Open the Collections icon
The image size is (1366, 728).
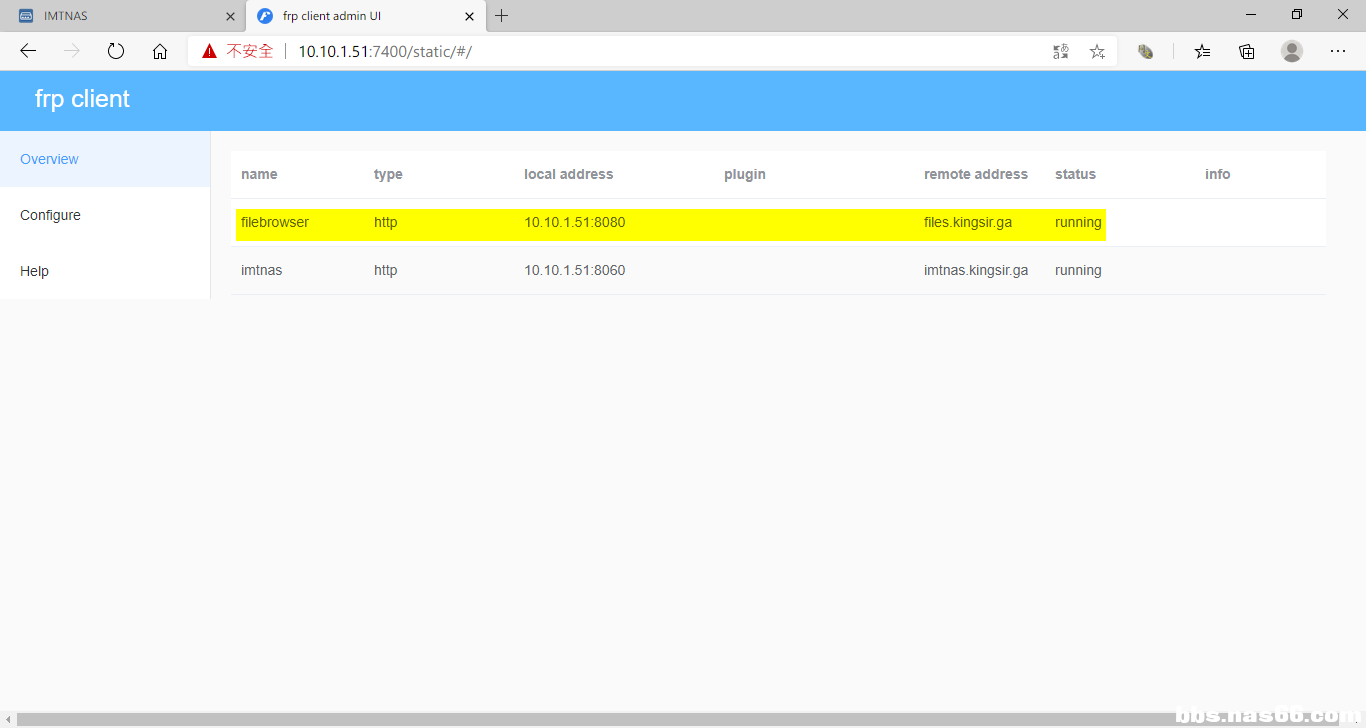click(x=1247, y=51)
